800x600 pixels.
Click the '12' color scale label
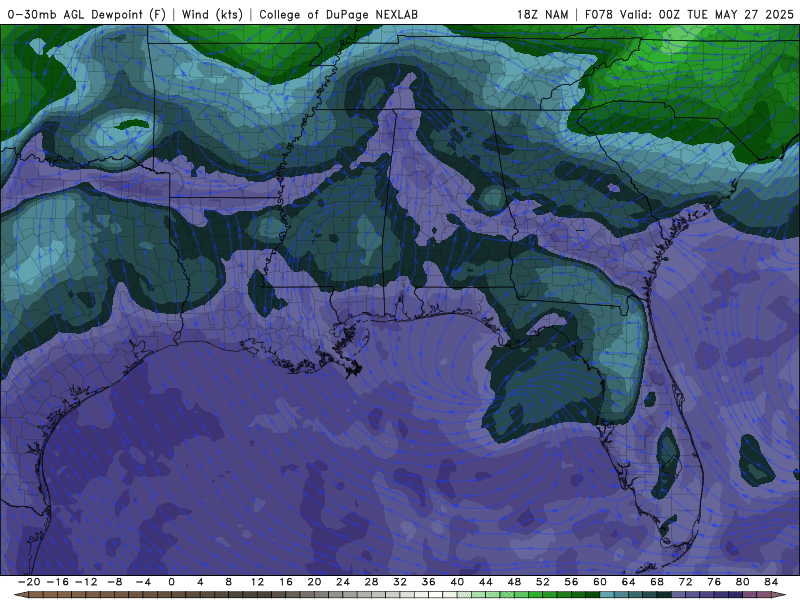[x=257, y=582]
